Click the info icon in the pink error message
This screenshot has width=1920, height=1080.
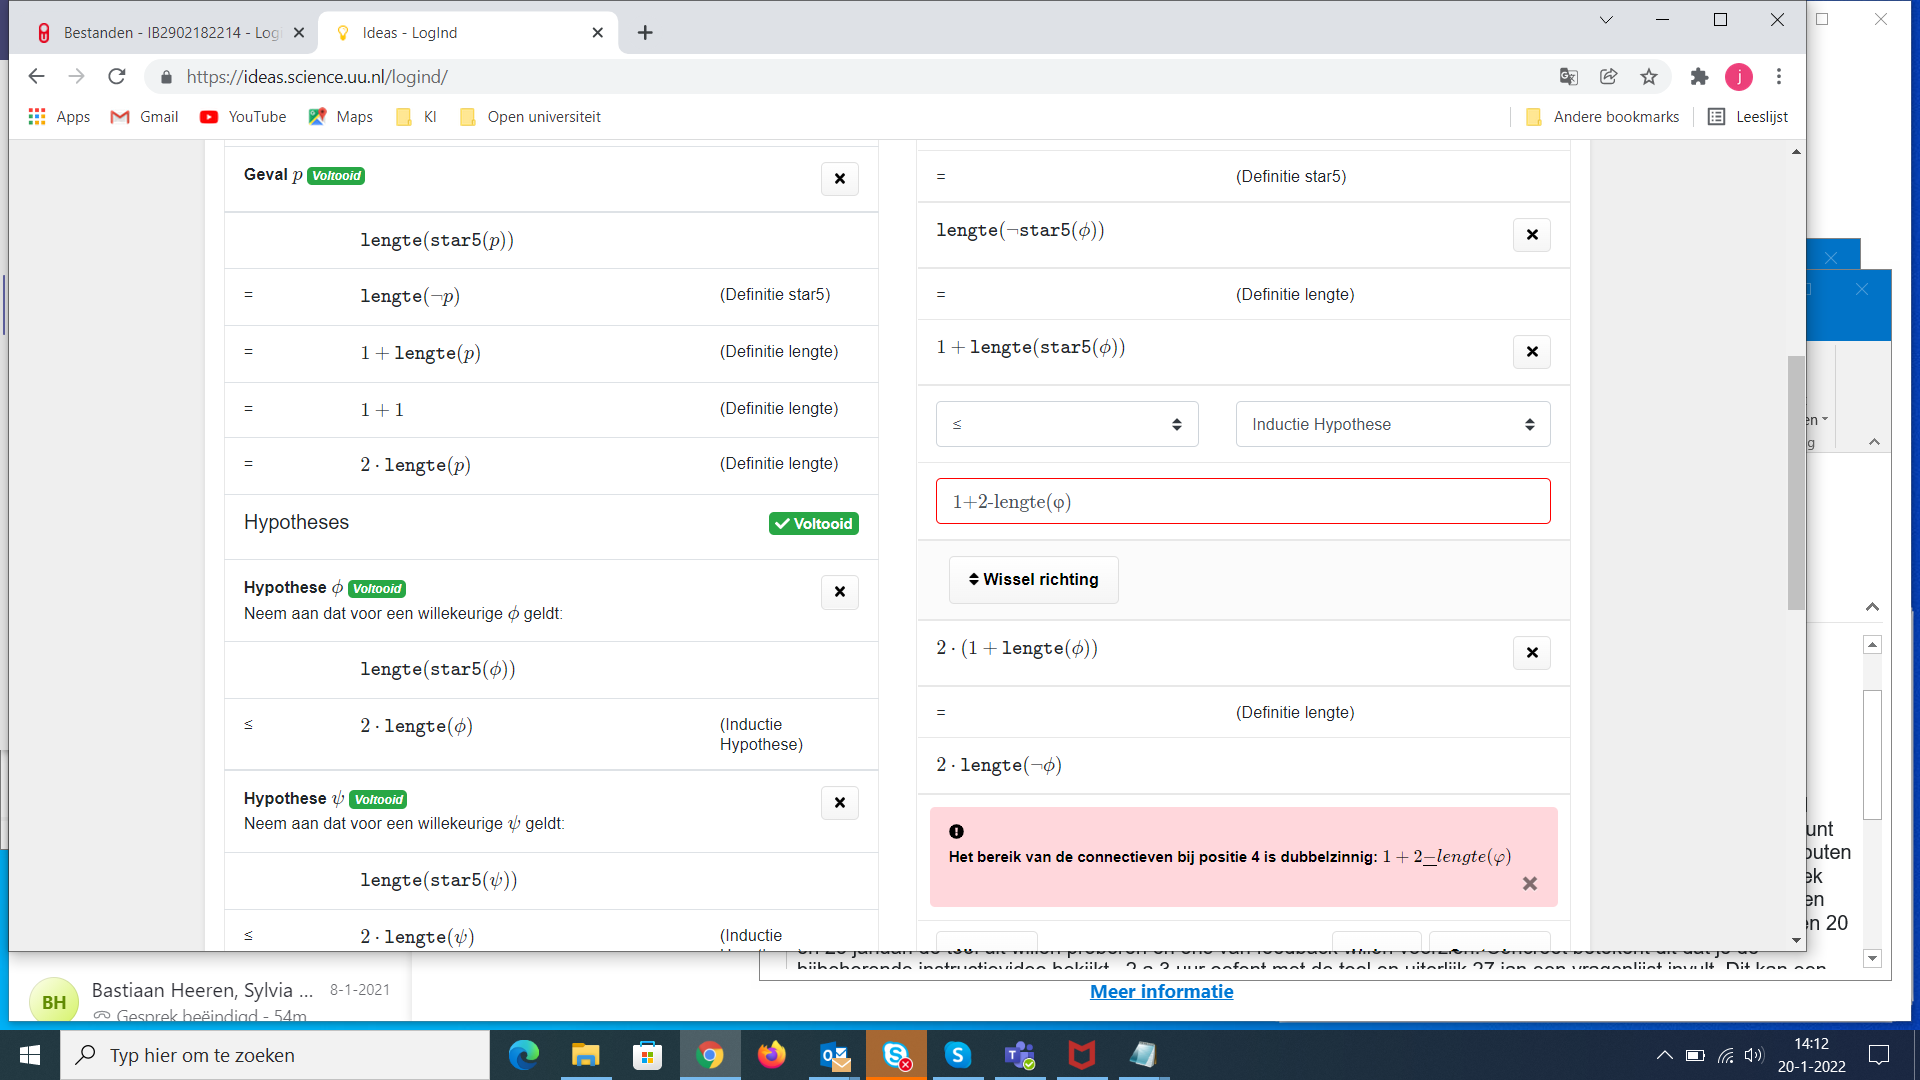point(957,831)
